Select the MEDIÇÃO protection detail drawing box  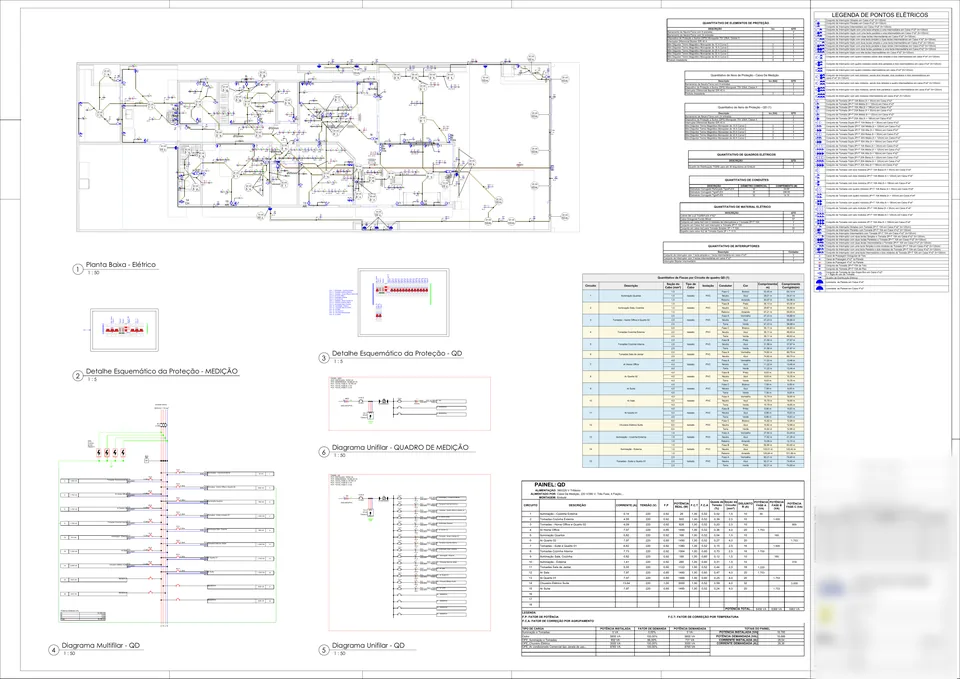tap(124, 330)
